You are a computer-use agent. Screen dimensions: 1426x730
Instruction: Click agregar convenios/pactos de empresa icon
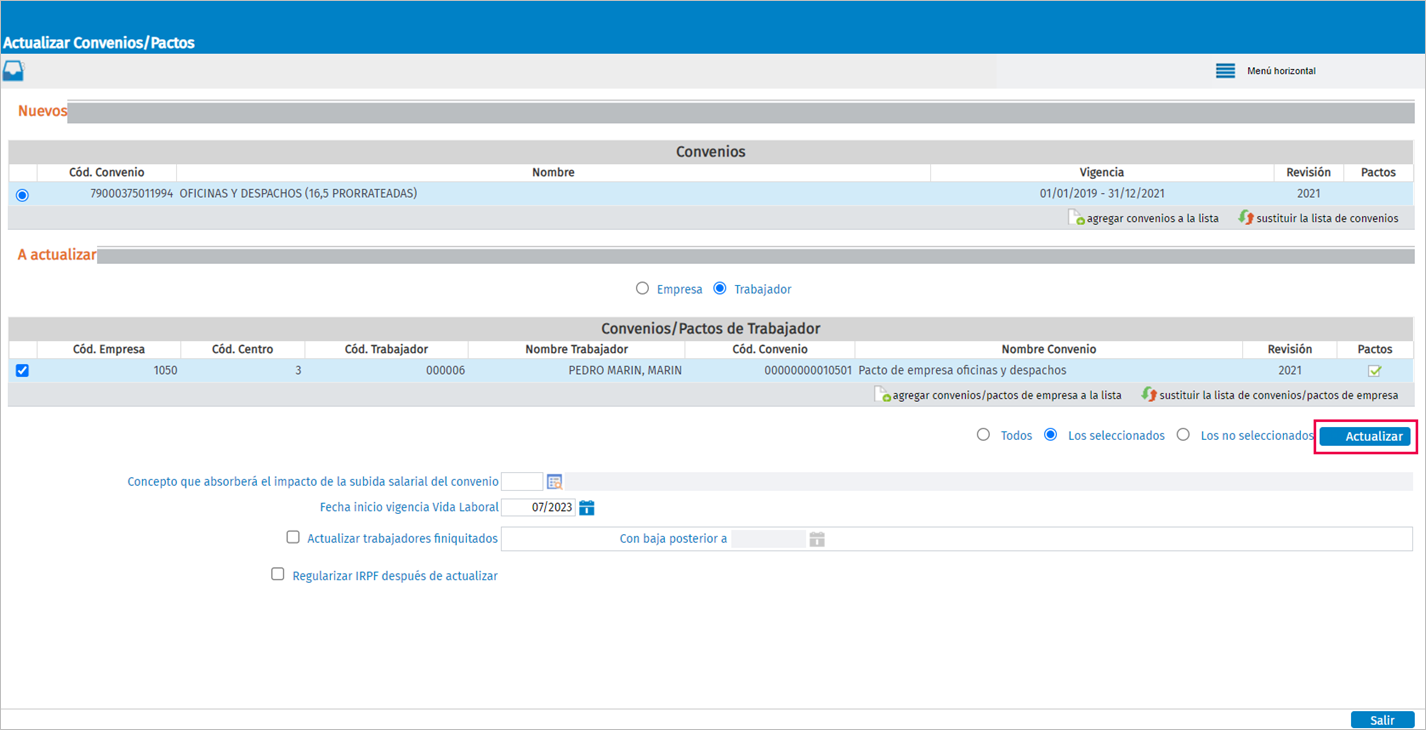click(883, 395)
